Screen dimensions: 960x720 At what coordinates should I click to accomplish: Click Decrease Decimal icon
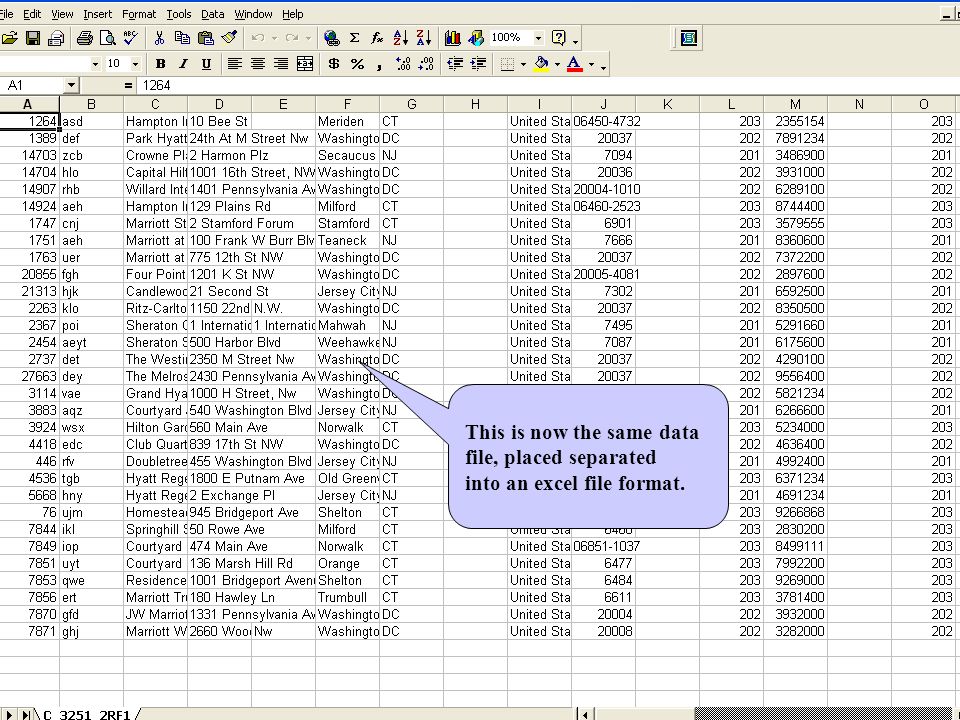427,64
